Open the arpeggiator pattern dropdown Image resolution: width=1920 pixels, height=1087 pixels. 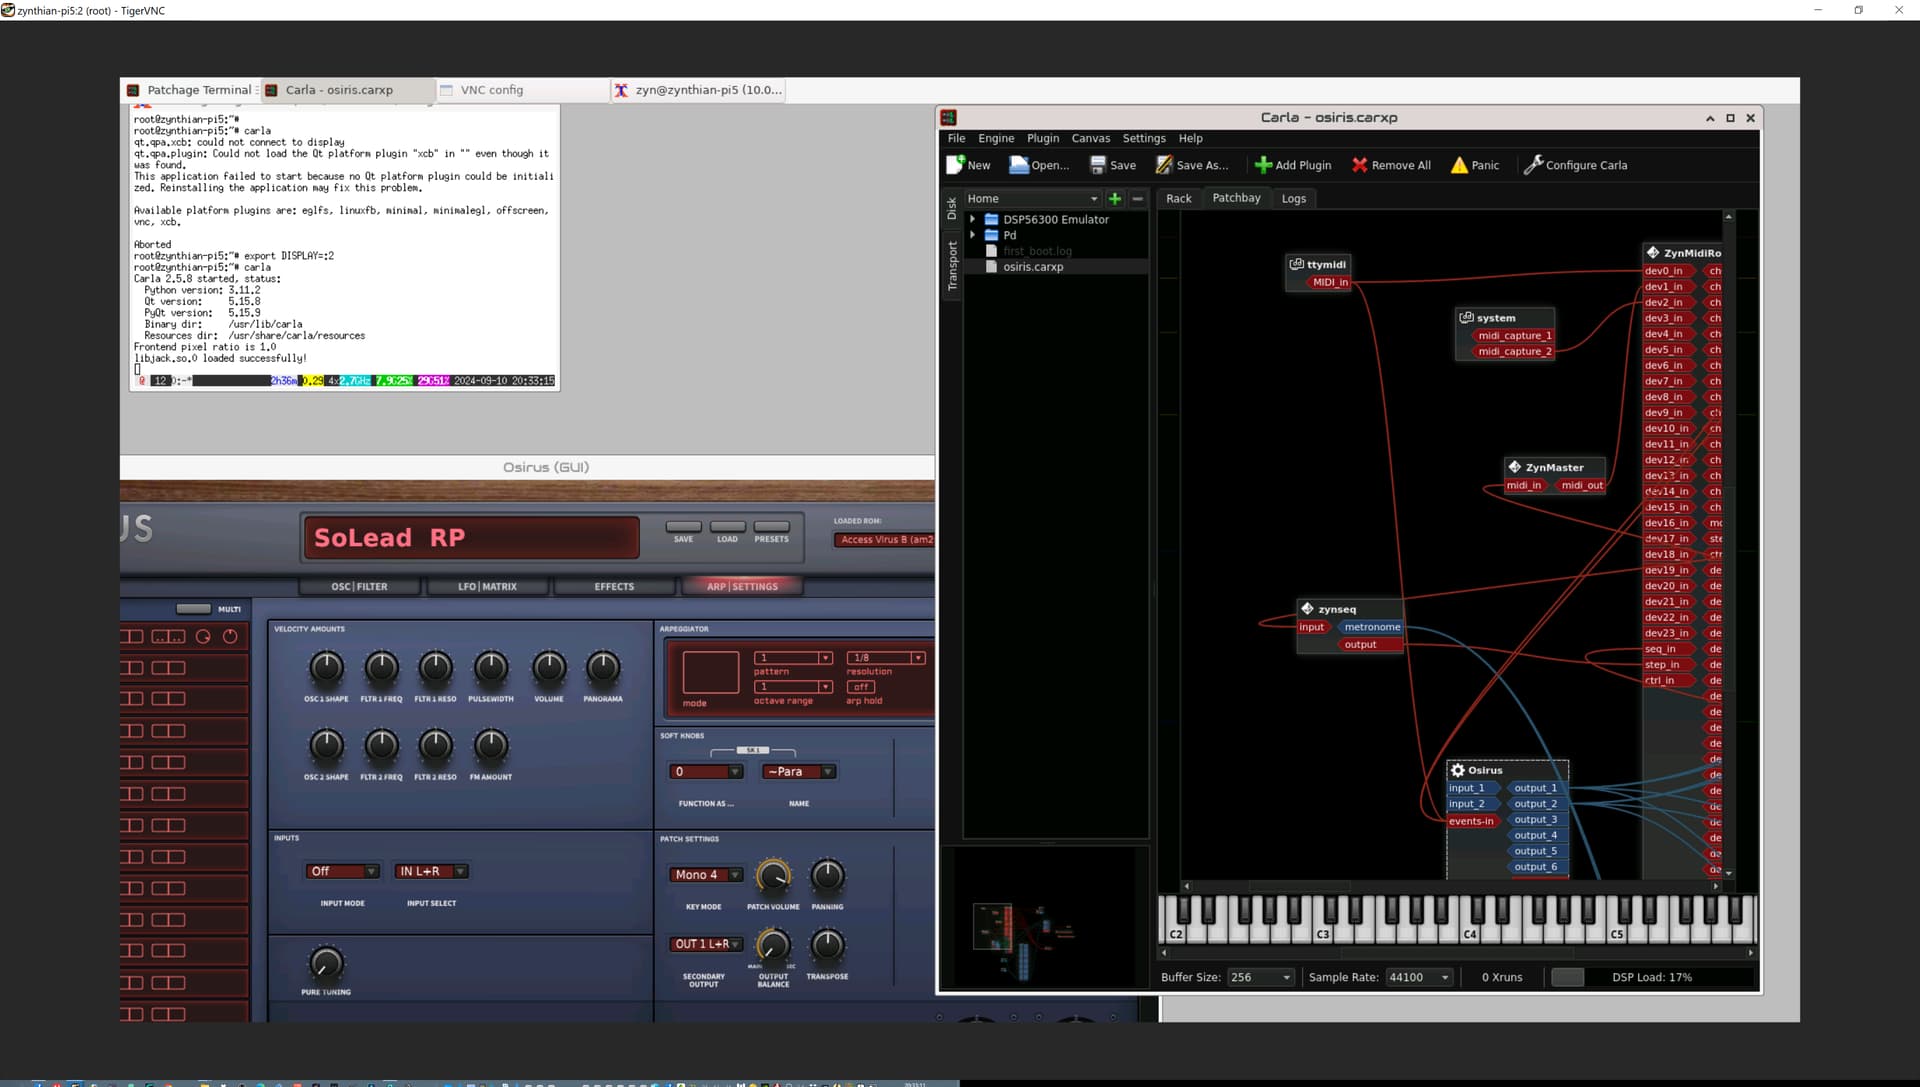[x=793, y=658]
